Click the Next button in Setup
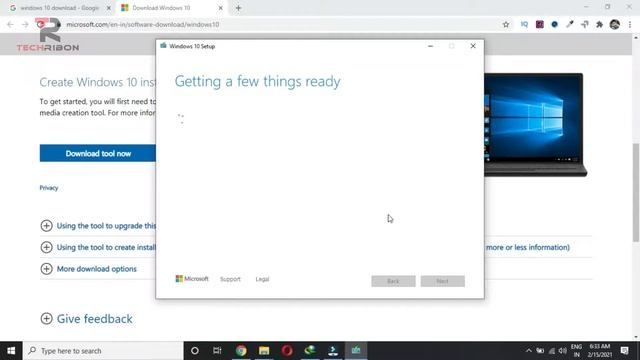Viewport: 640px width, 360px height. point(442,281)
